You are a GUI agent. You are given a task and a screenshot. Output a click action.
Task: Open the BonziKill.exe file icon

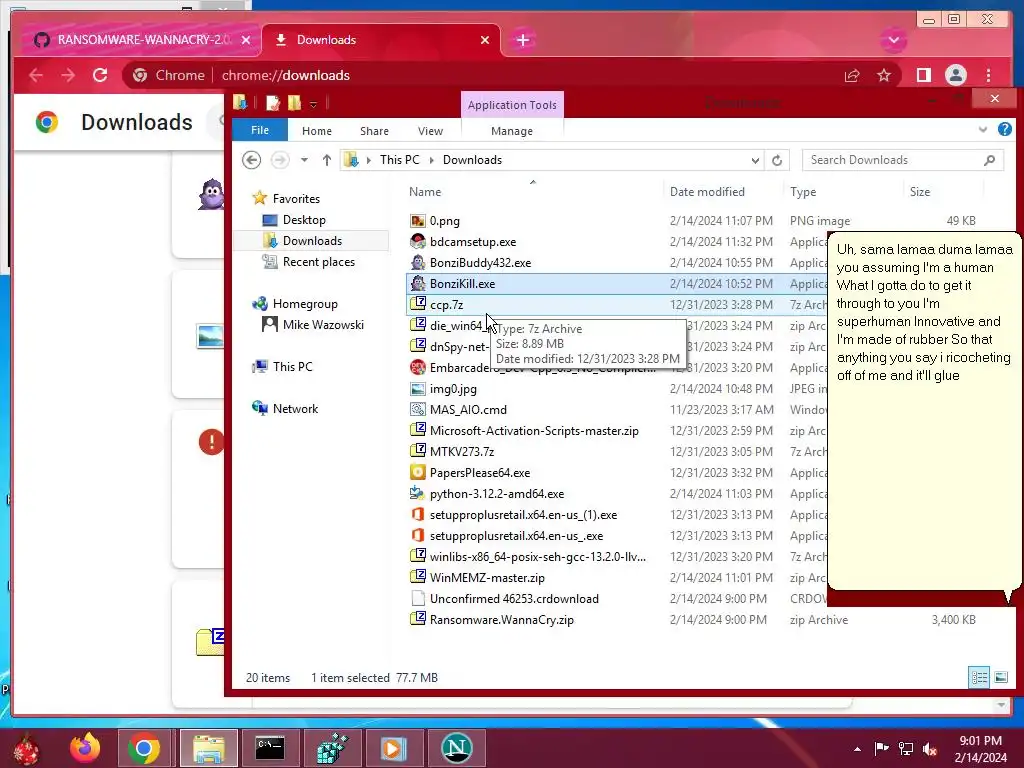[x=418, y=283]
